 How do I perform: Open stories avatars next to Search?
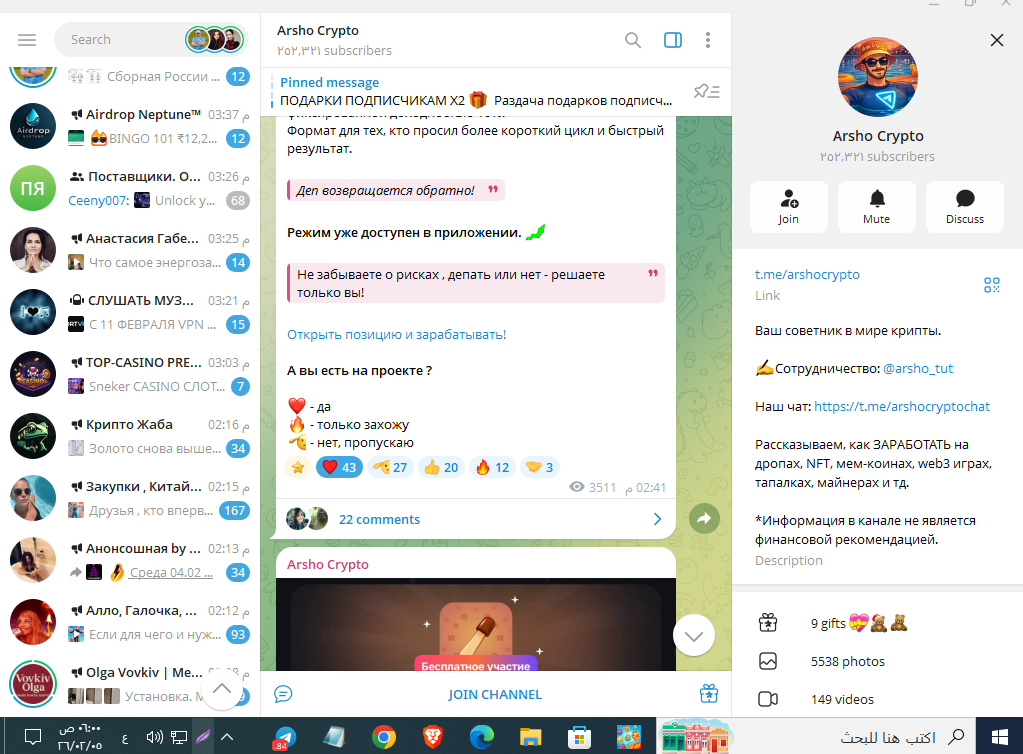click(x=215, y=40)
